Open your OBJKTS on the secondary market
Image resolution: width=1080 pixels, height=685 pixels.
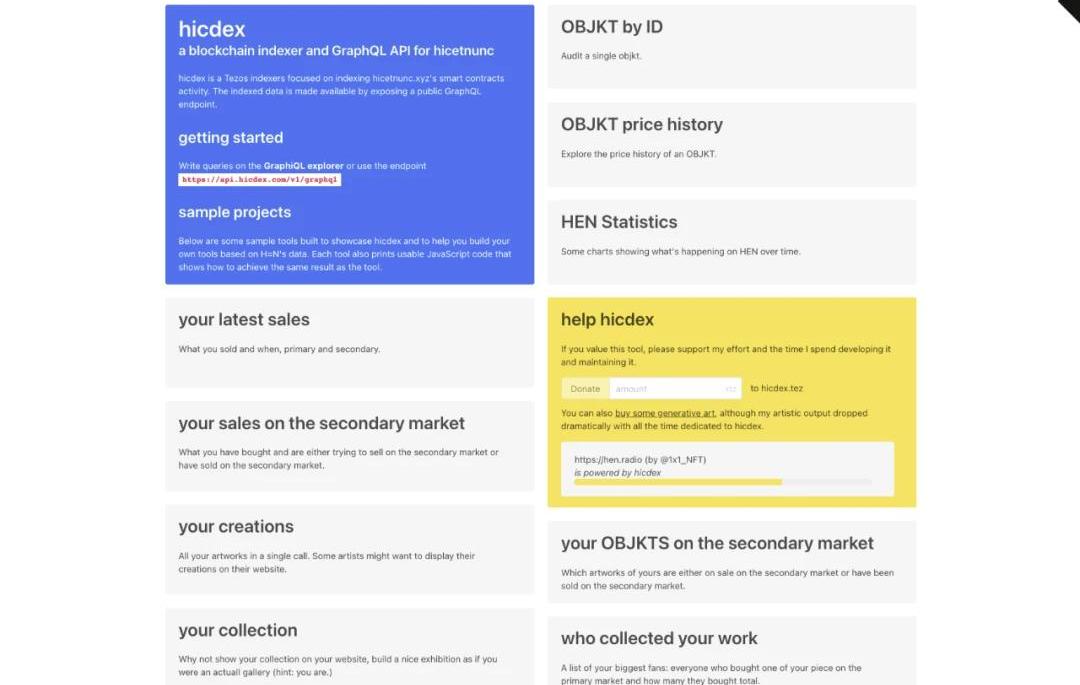[731, 562]
